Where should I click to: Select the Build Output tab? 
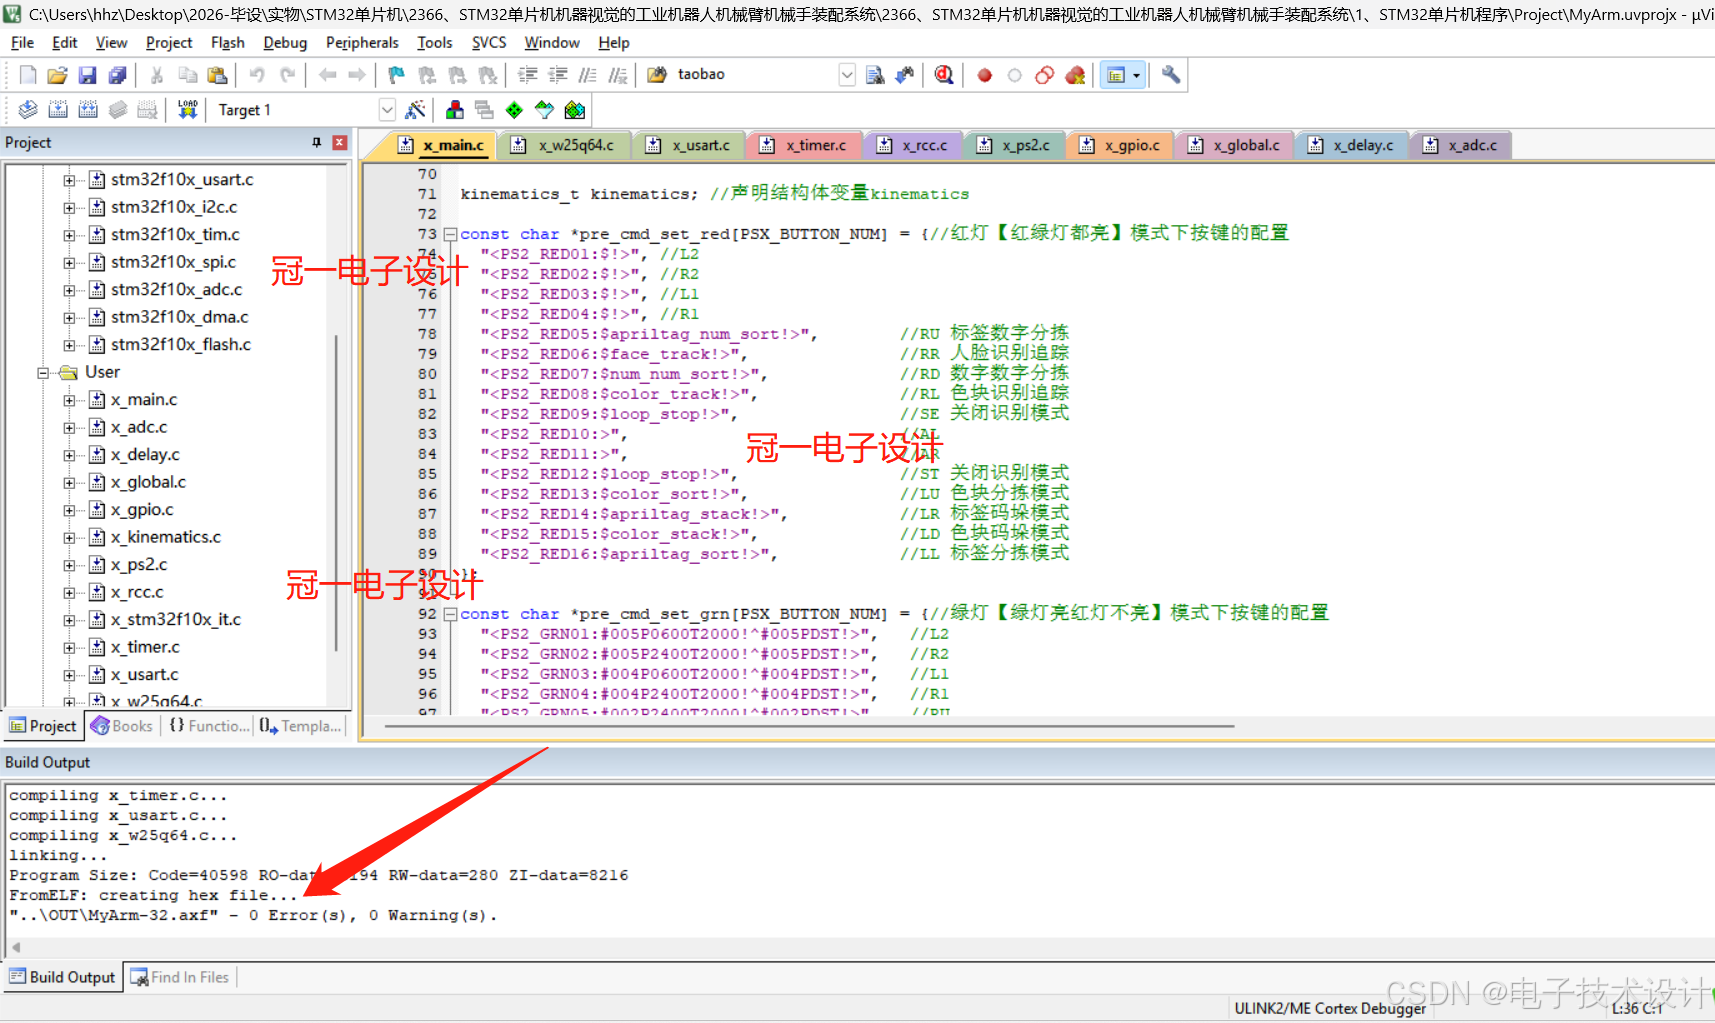click(62, 977)
